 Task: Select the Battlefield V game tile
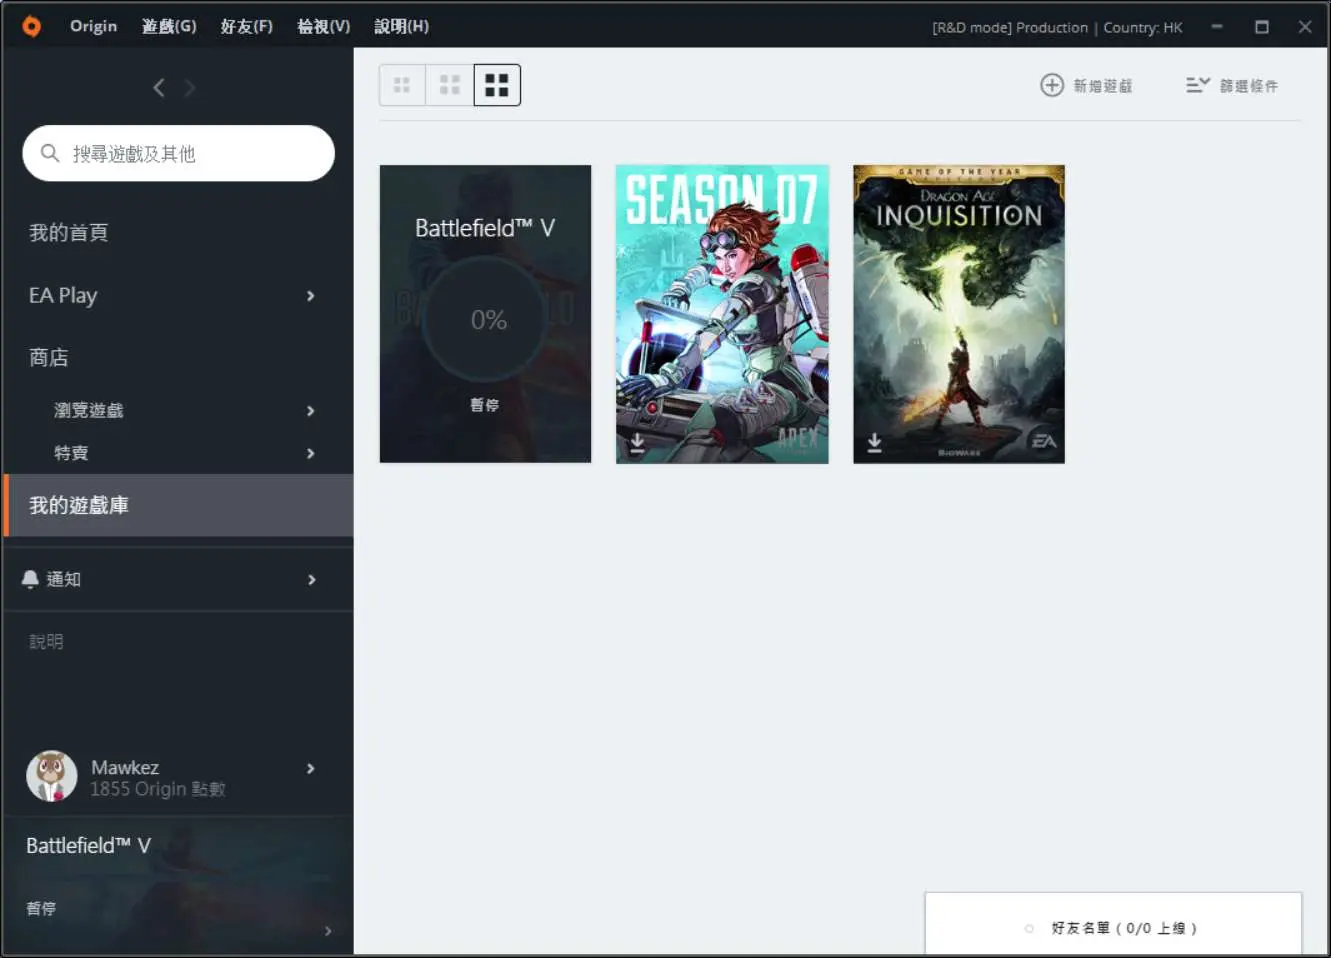point(485,314)
